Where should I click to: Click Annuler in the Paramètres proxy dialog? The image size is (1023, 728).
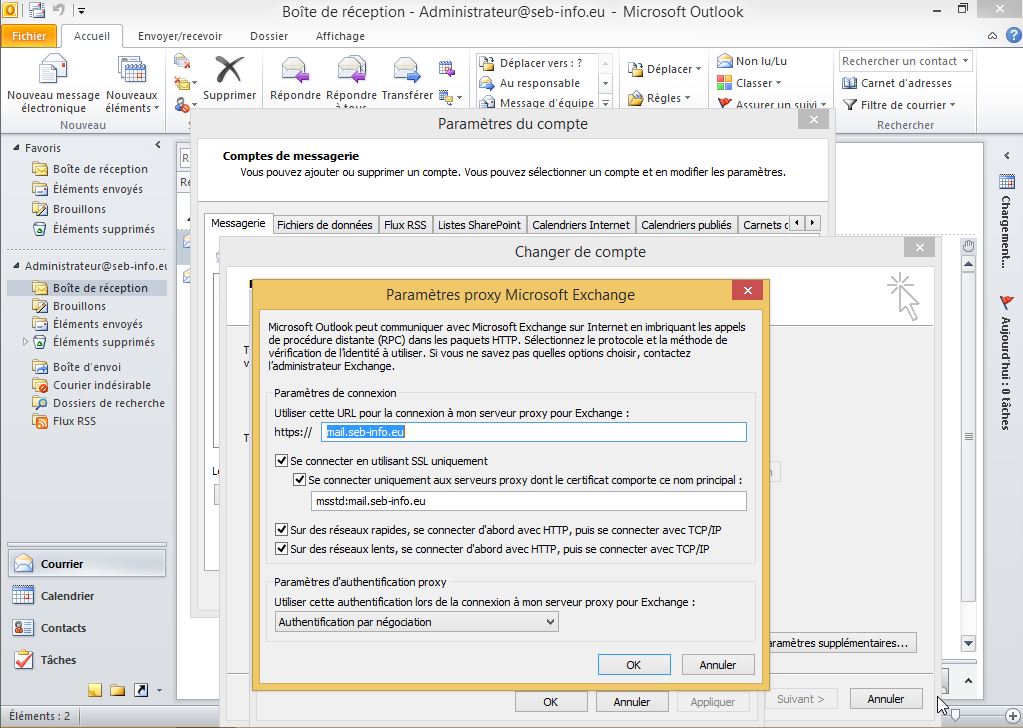click(x=718, y=665)
